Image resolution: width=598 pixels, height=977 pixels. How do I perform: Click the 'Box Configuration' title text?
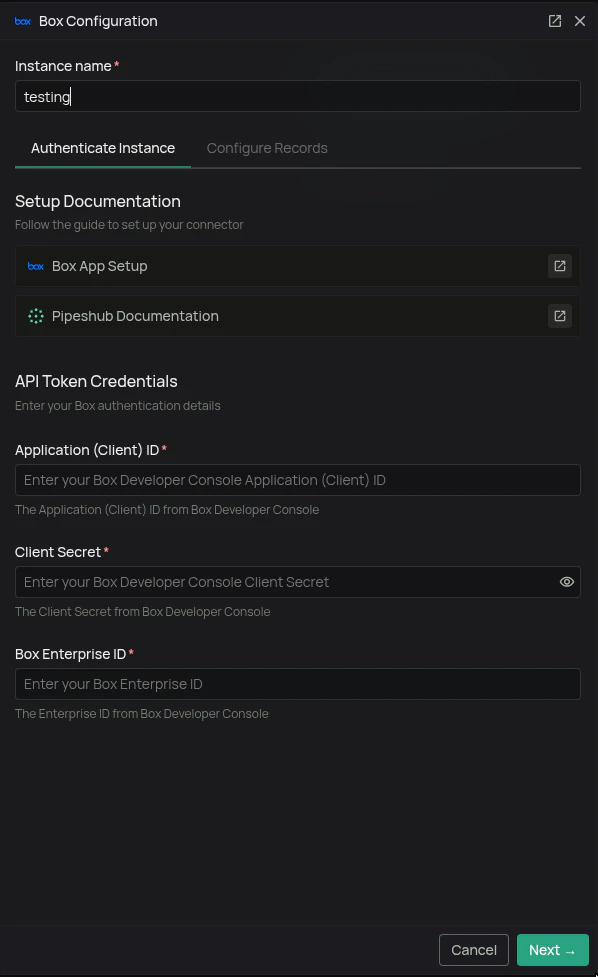[x=98, y=21]
